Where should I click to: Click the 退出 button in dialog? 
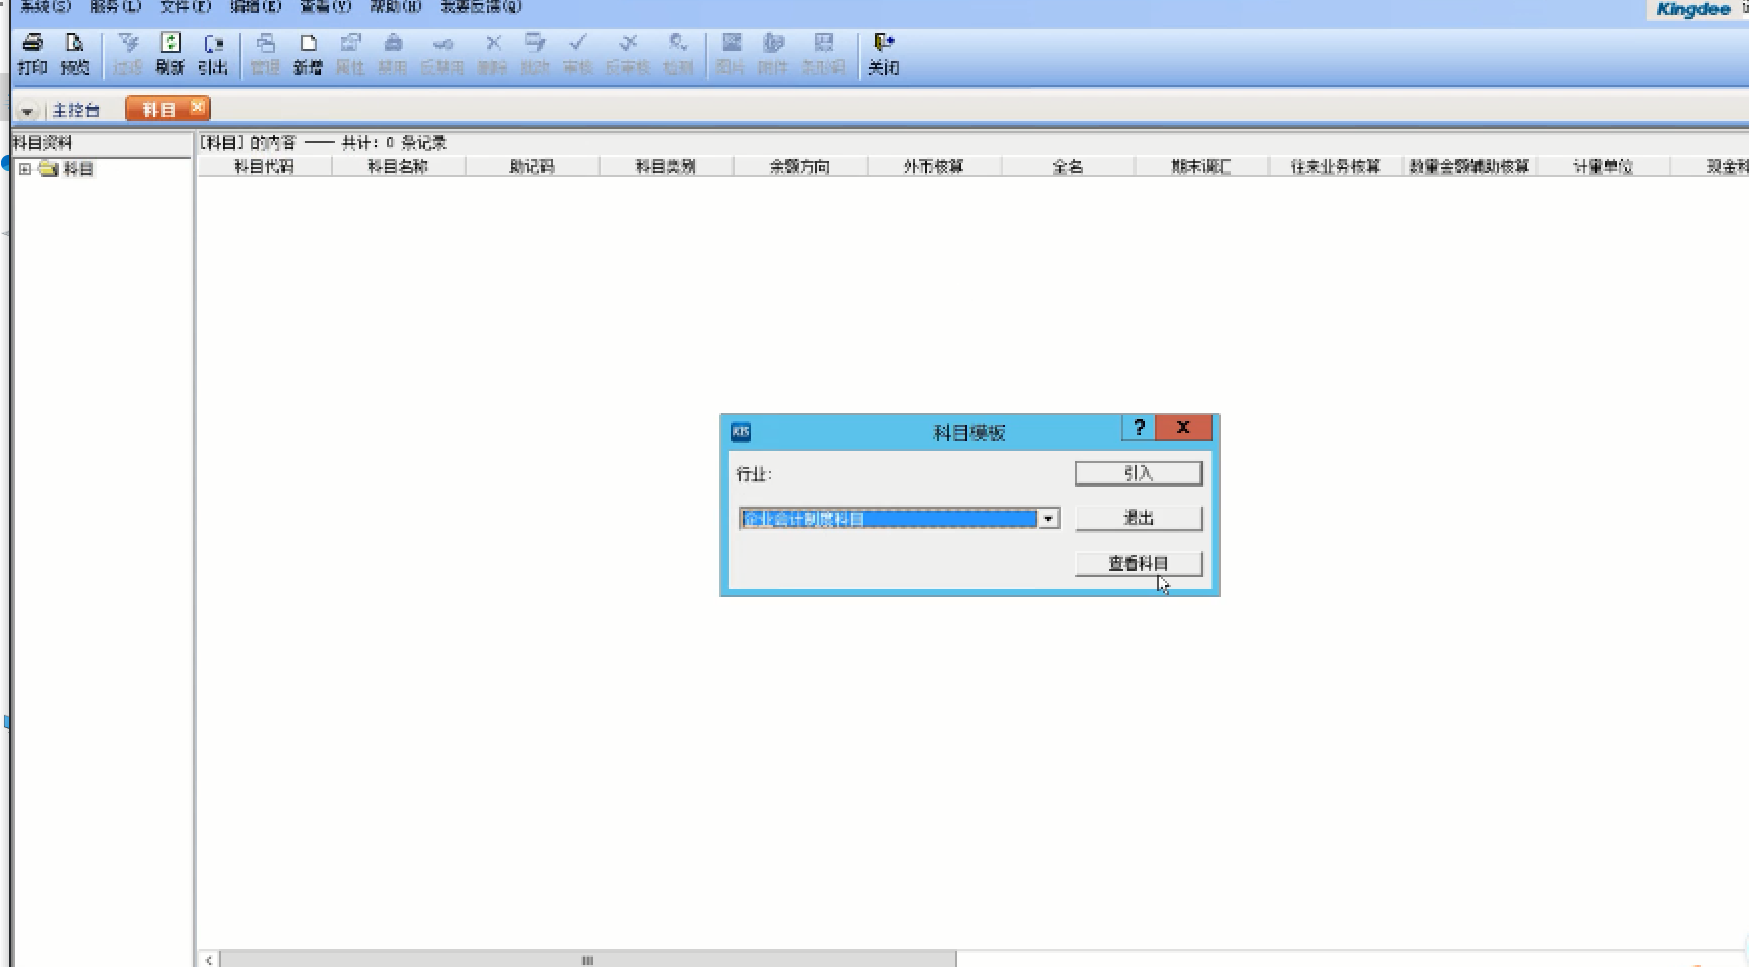1138,518
